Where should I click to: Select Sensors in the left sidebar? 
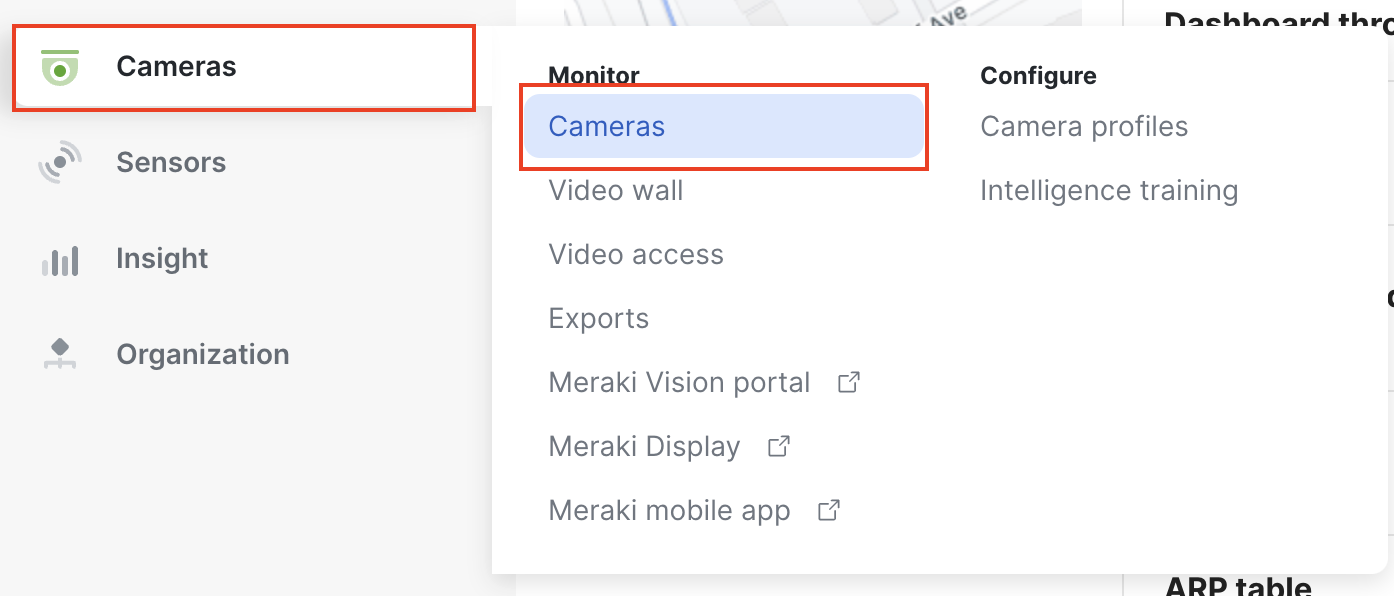point(170,162)
